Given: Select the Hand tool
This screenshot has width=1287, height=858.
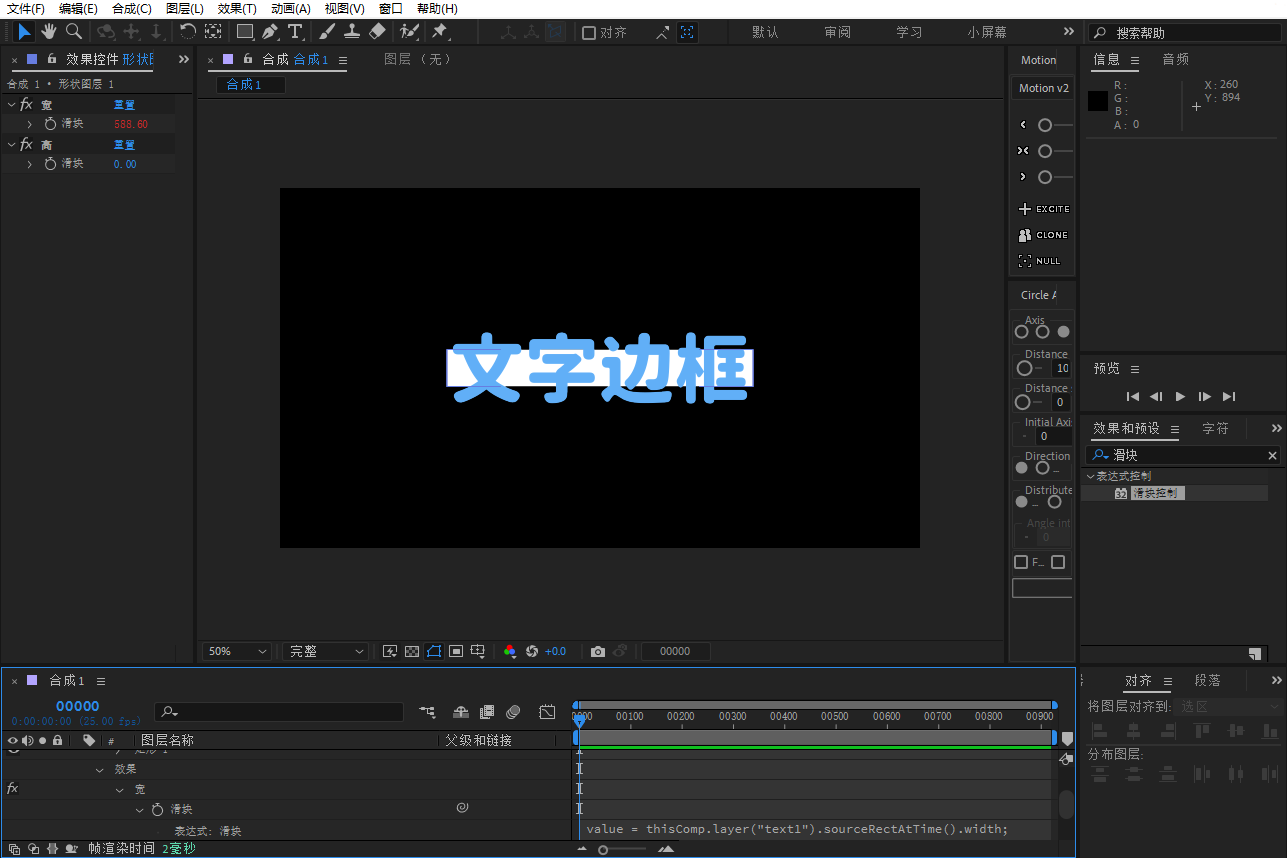Looking at the screenshot, I should tap(48, 32).
